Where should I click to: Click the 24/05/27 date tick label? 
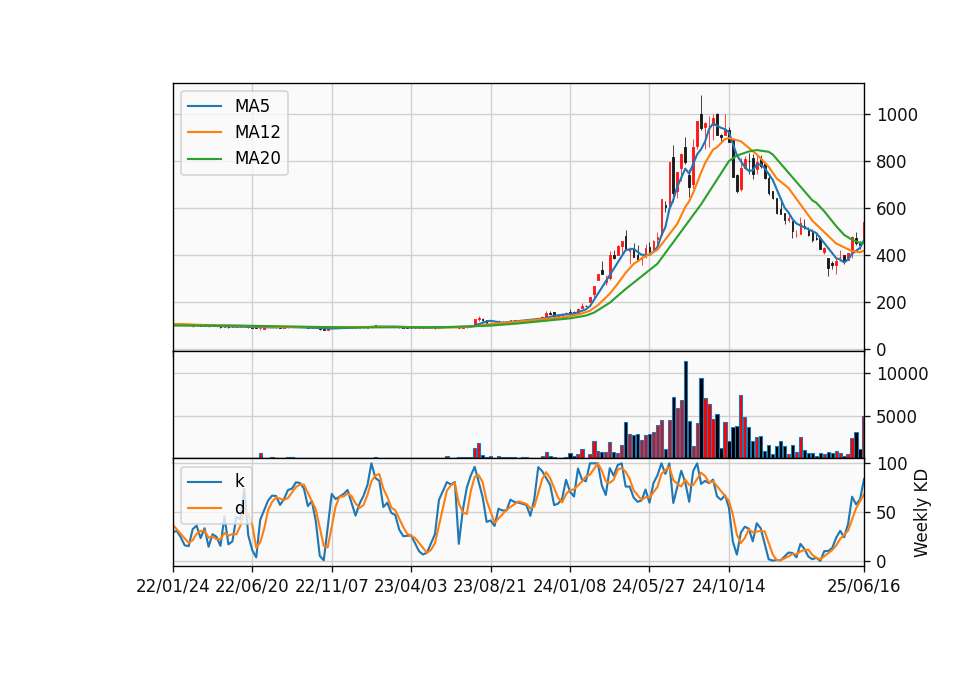649,586
